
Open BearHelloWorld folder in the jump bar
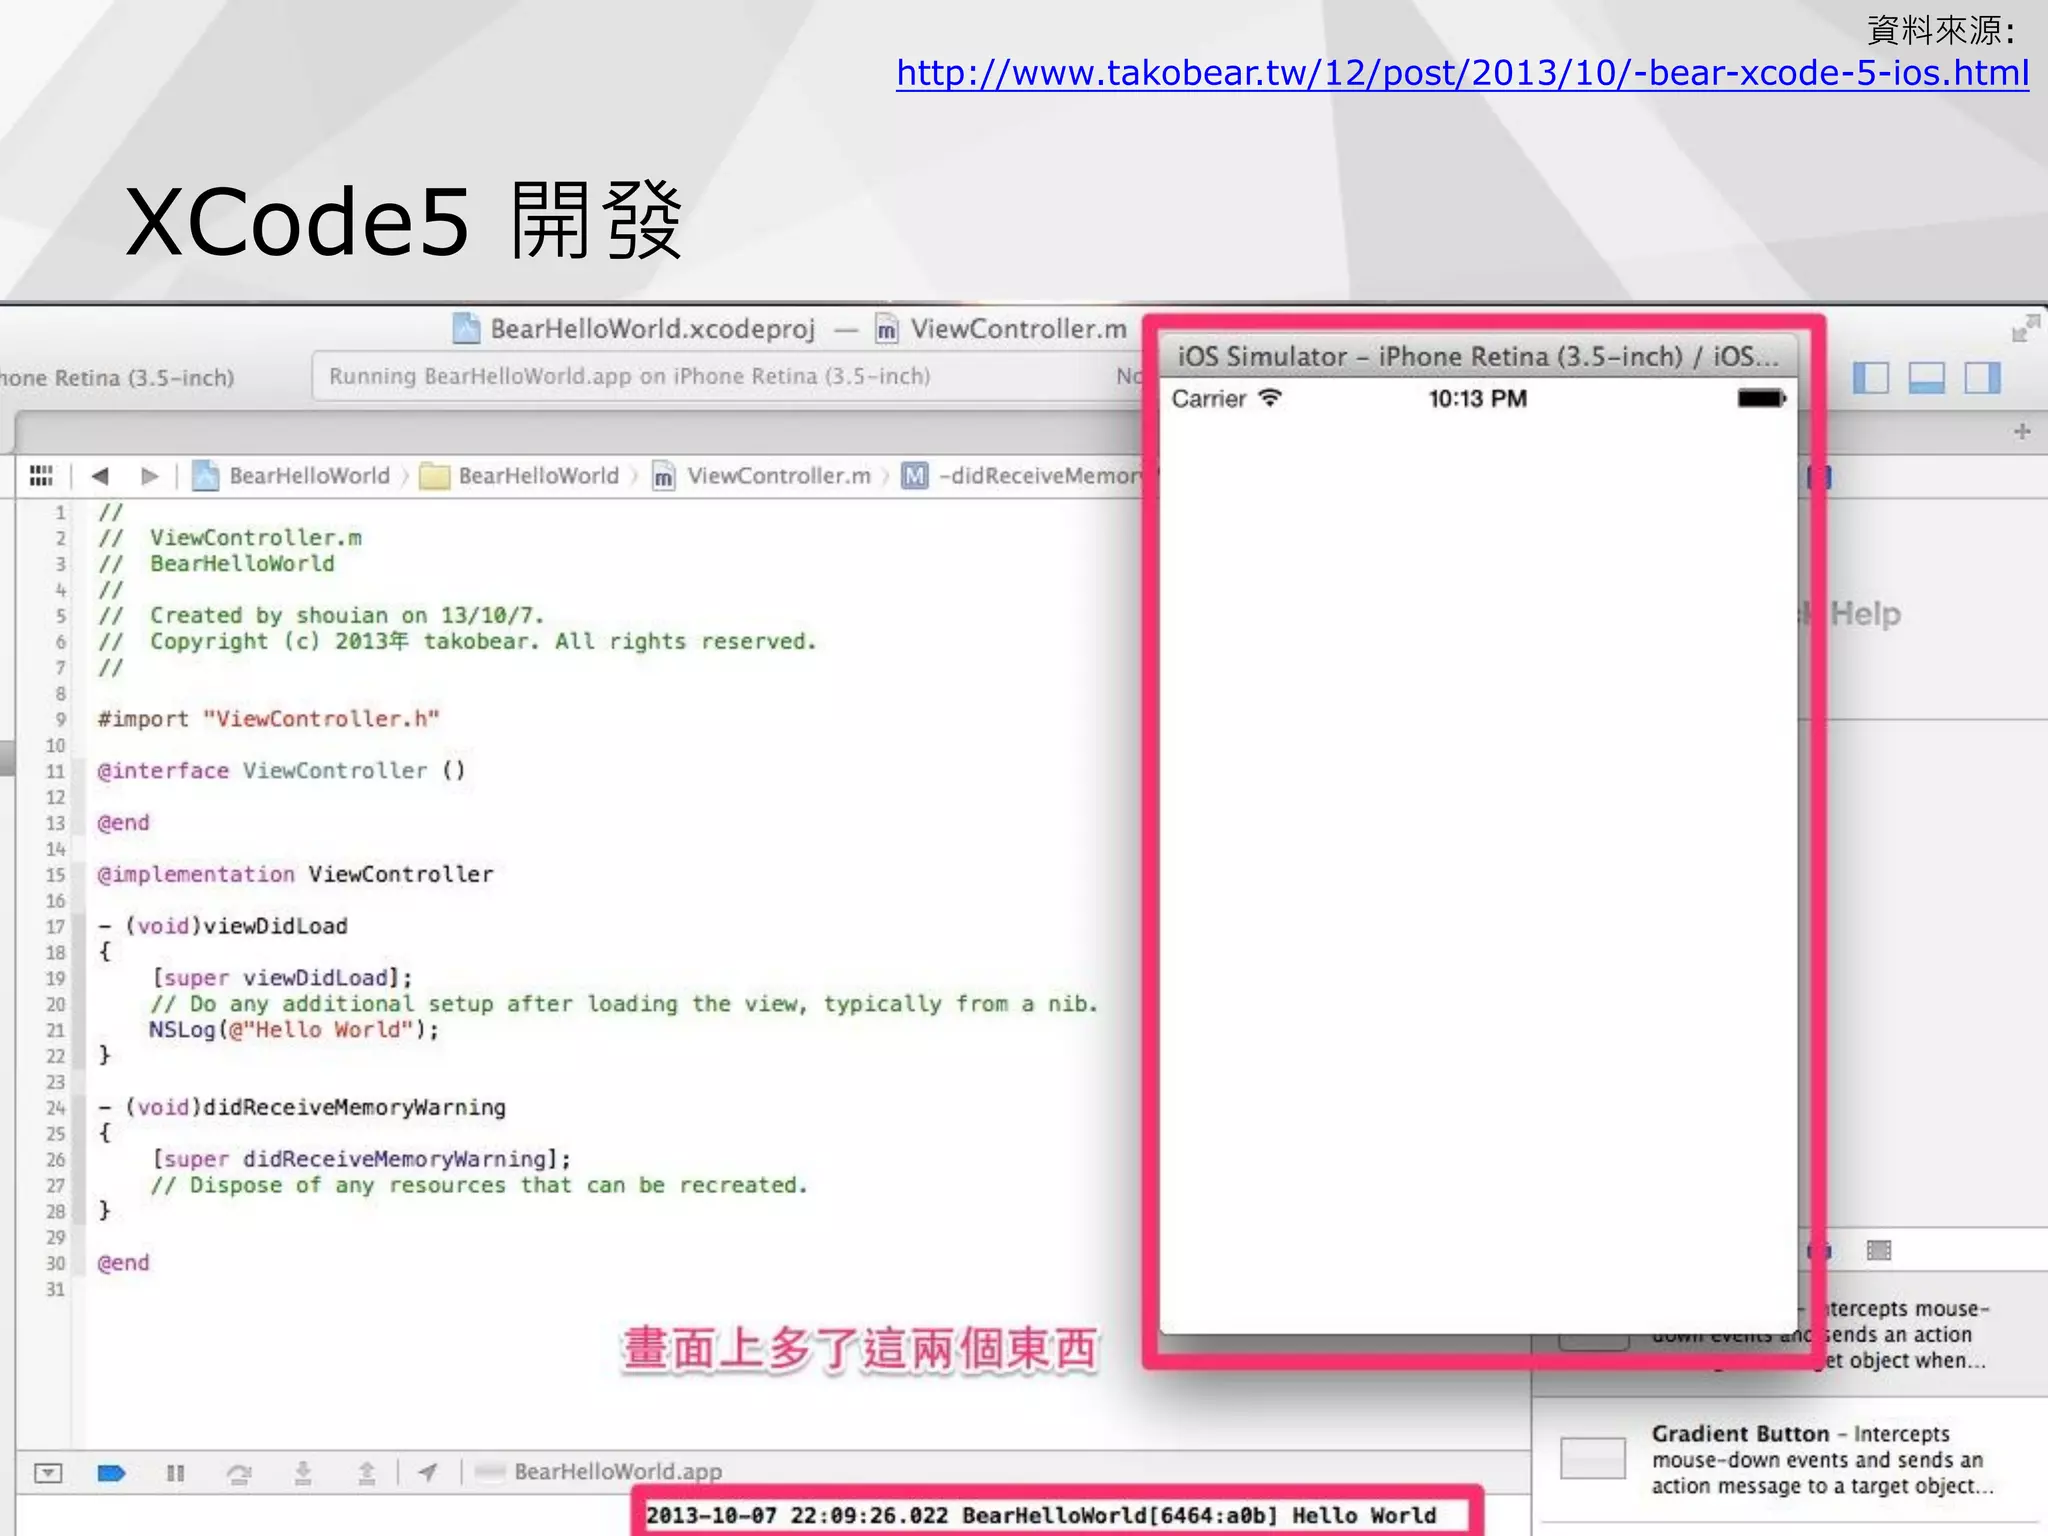point(520,476)
